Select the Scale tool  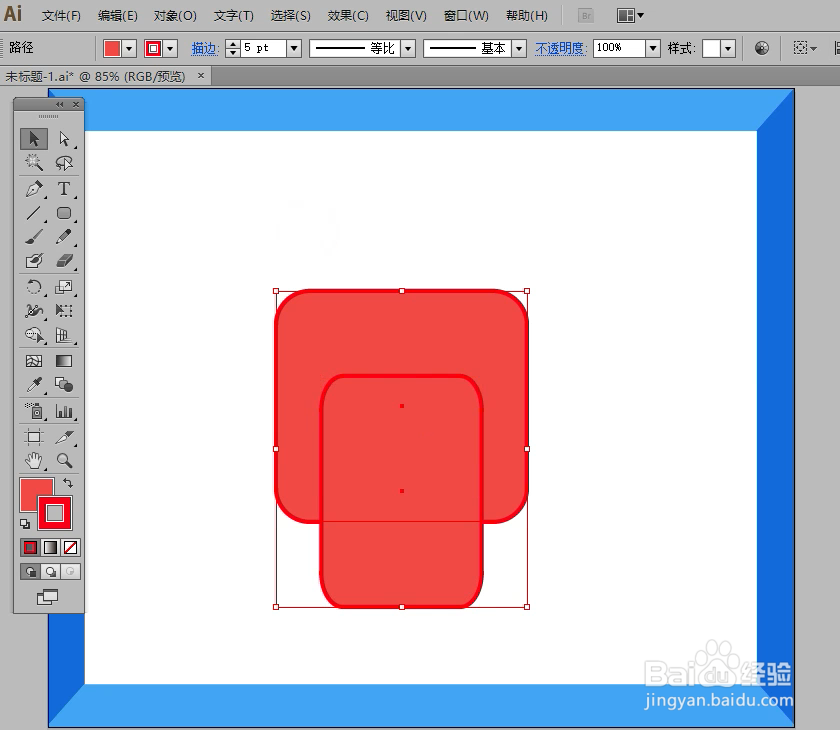tap(64, 287)
